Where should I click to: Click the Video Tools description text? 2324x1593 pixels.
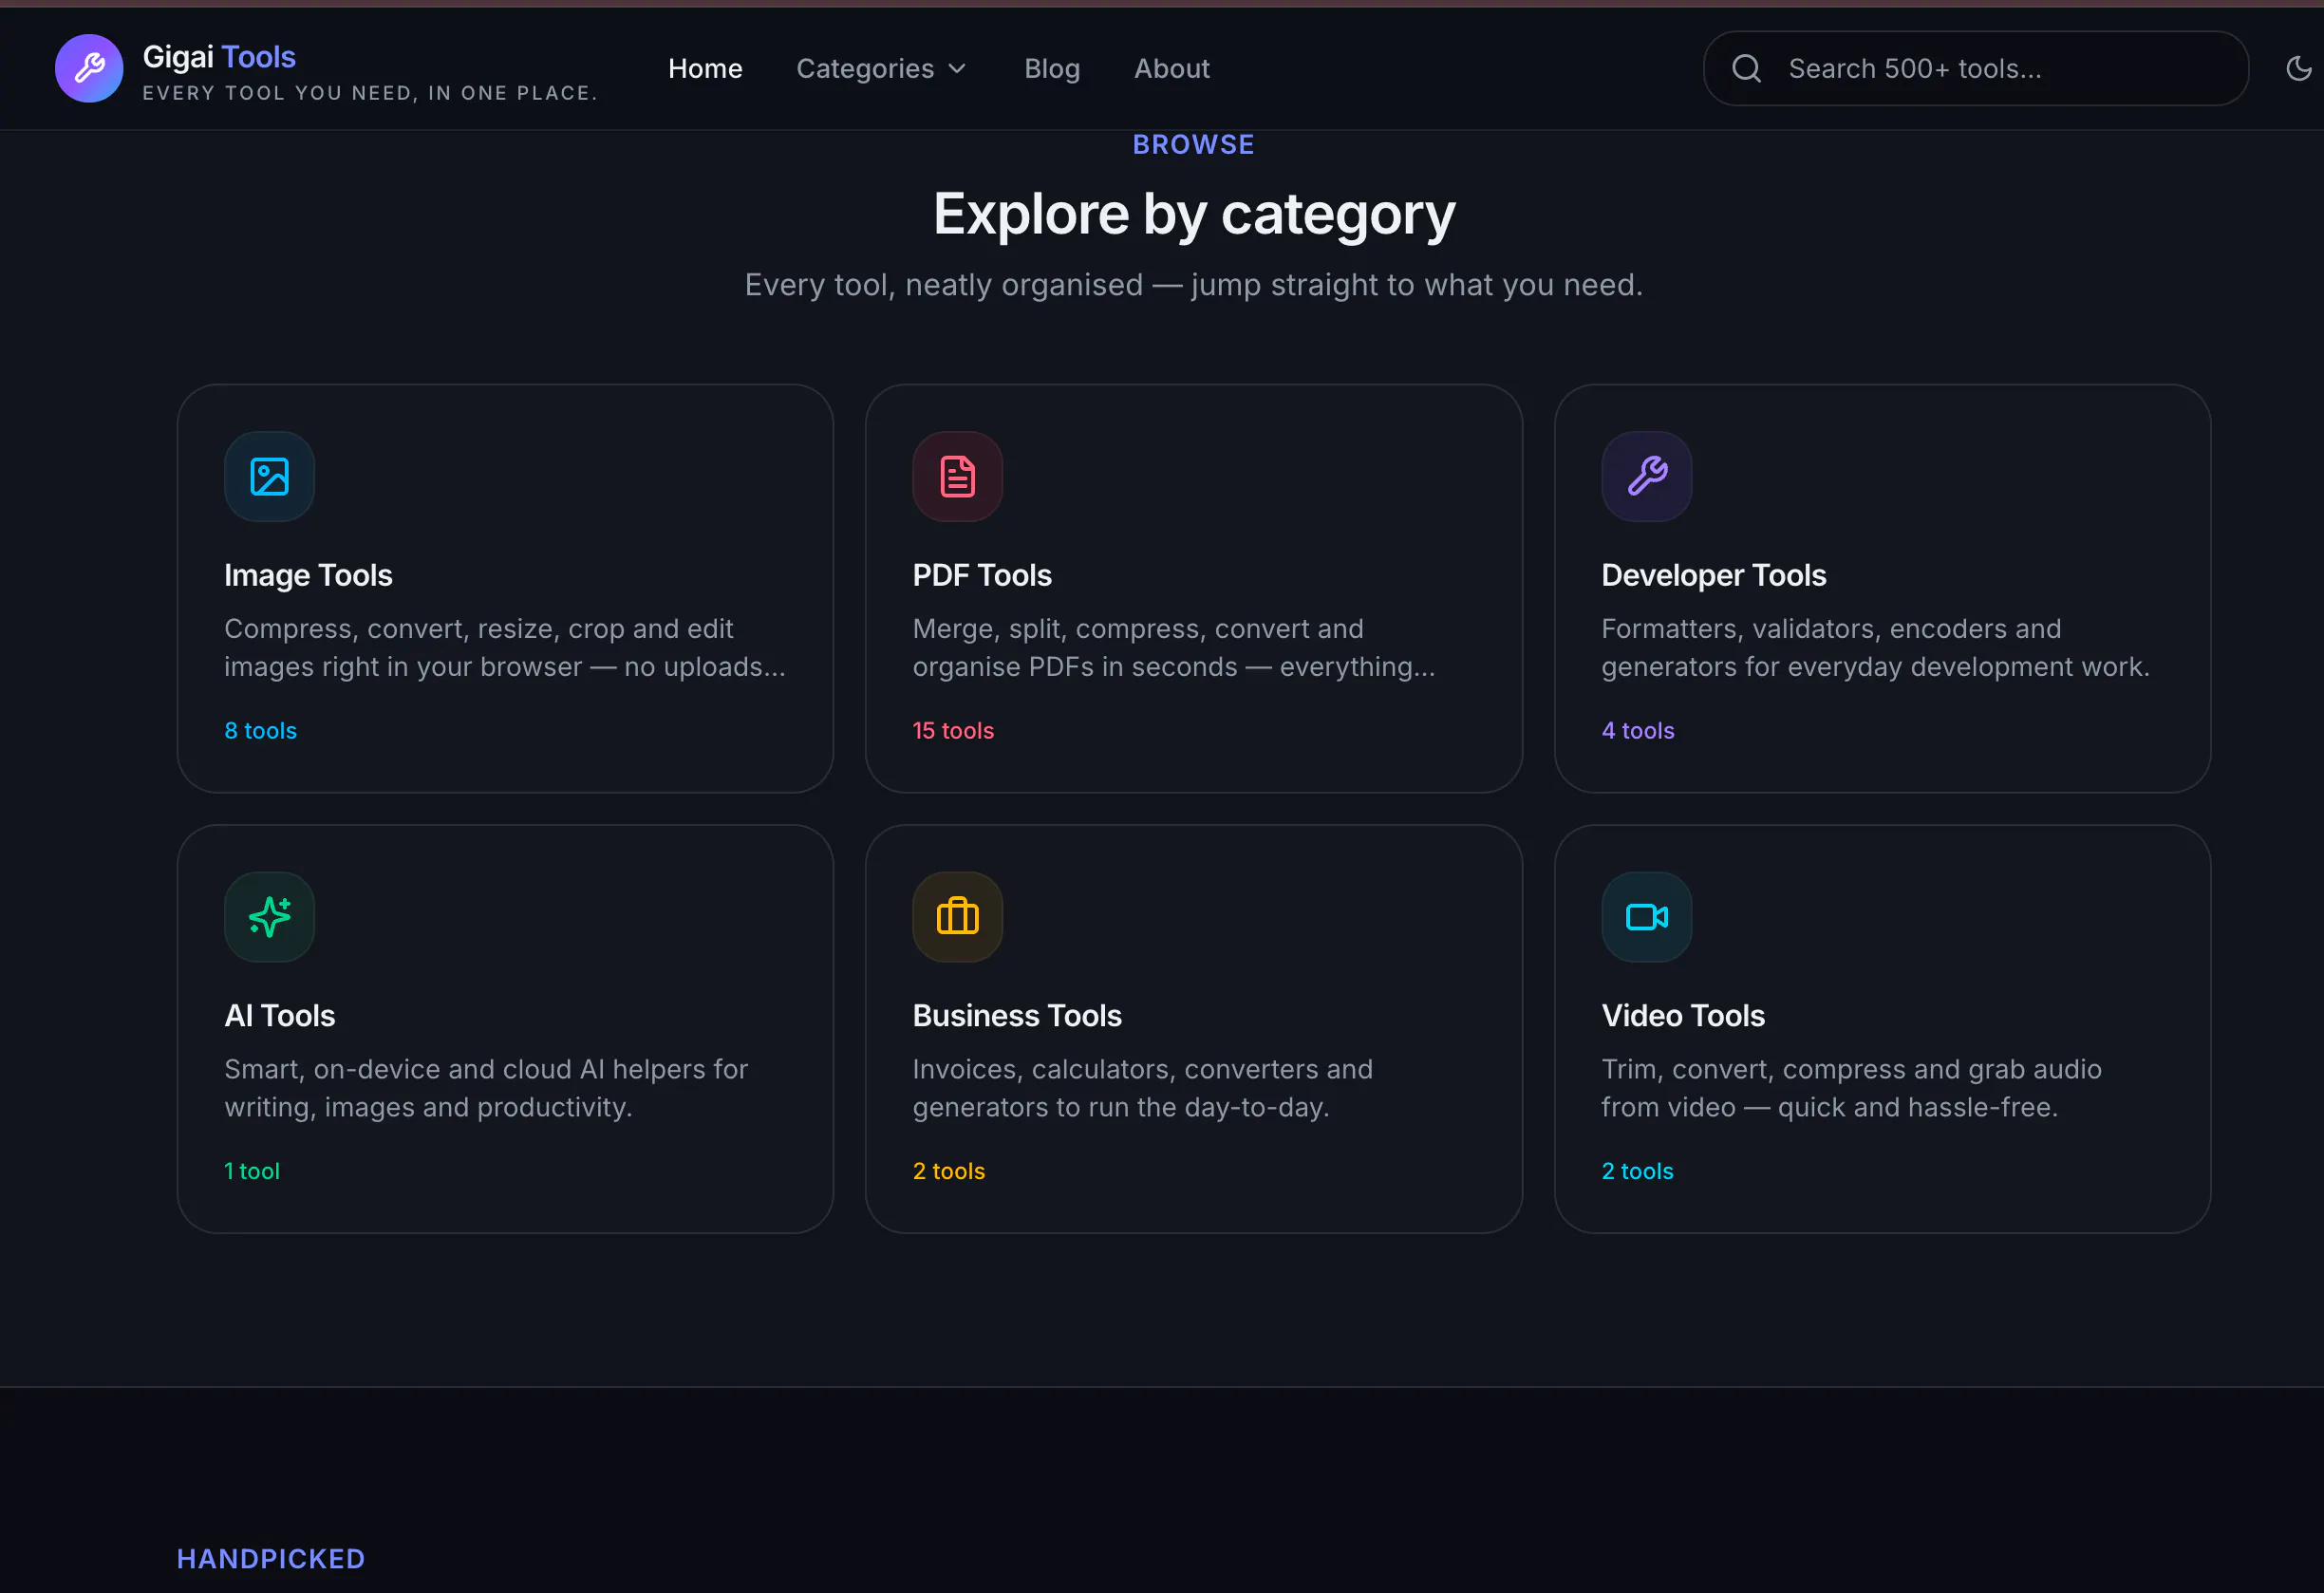[x=1851, y=1087]
